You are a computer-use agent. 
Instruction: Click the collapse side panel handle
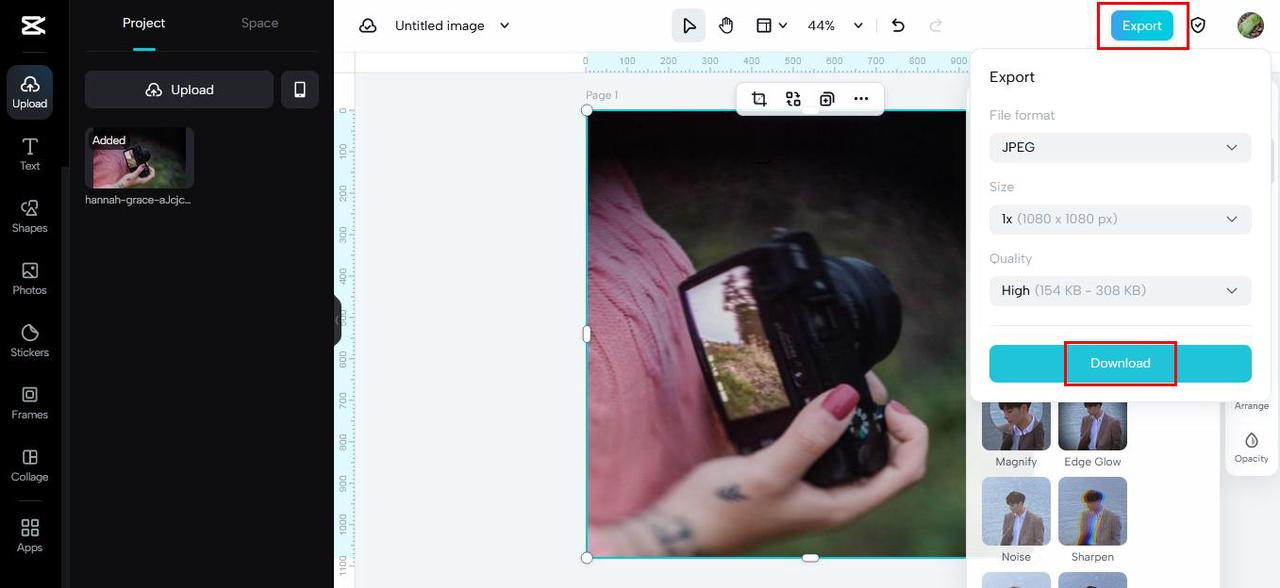(338, 320)
